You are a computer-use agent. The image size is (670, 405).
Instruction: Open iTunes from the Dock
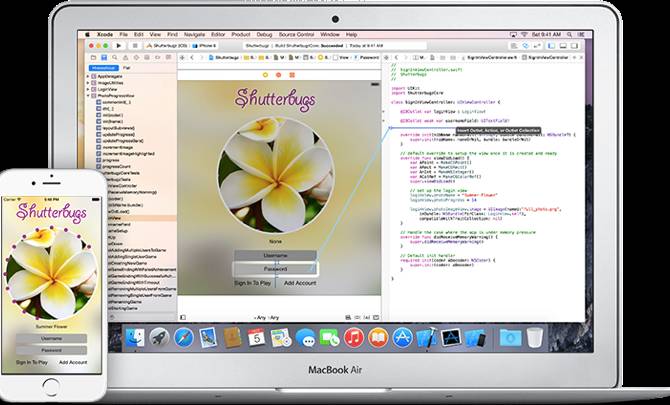(354, 338)
